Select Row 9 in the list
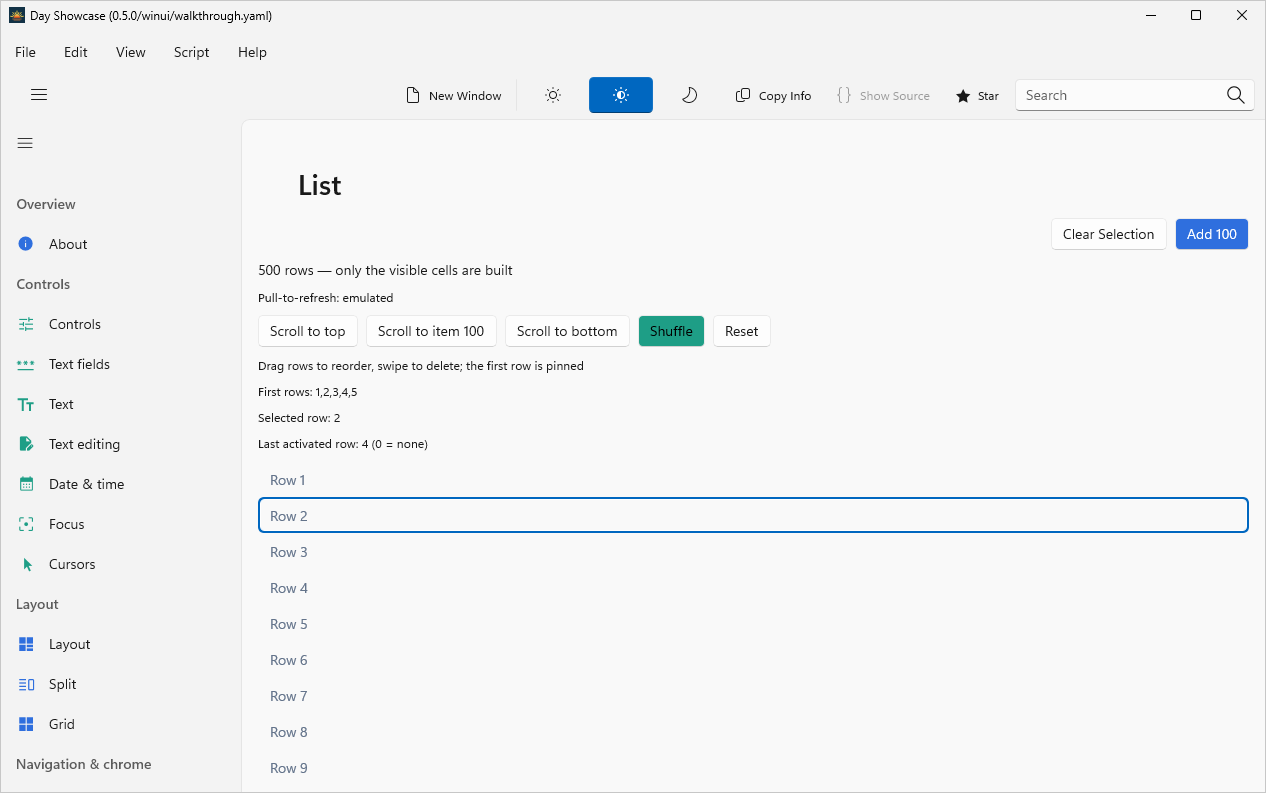Image resolution: width=1266 pixels, height=793 pixels. pos(753,768)
